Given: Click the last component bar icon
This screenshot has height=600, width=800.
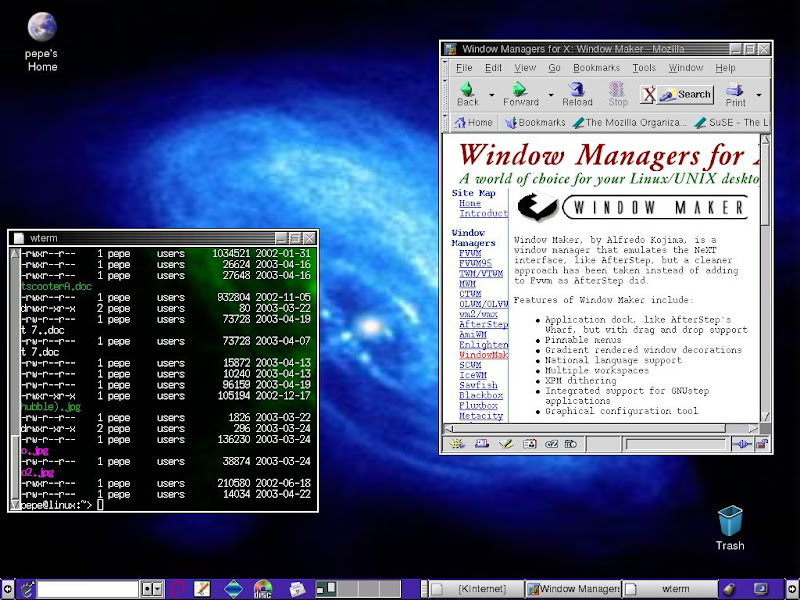Looking at the screenshot, I should point(570,444).
